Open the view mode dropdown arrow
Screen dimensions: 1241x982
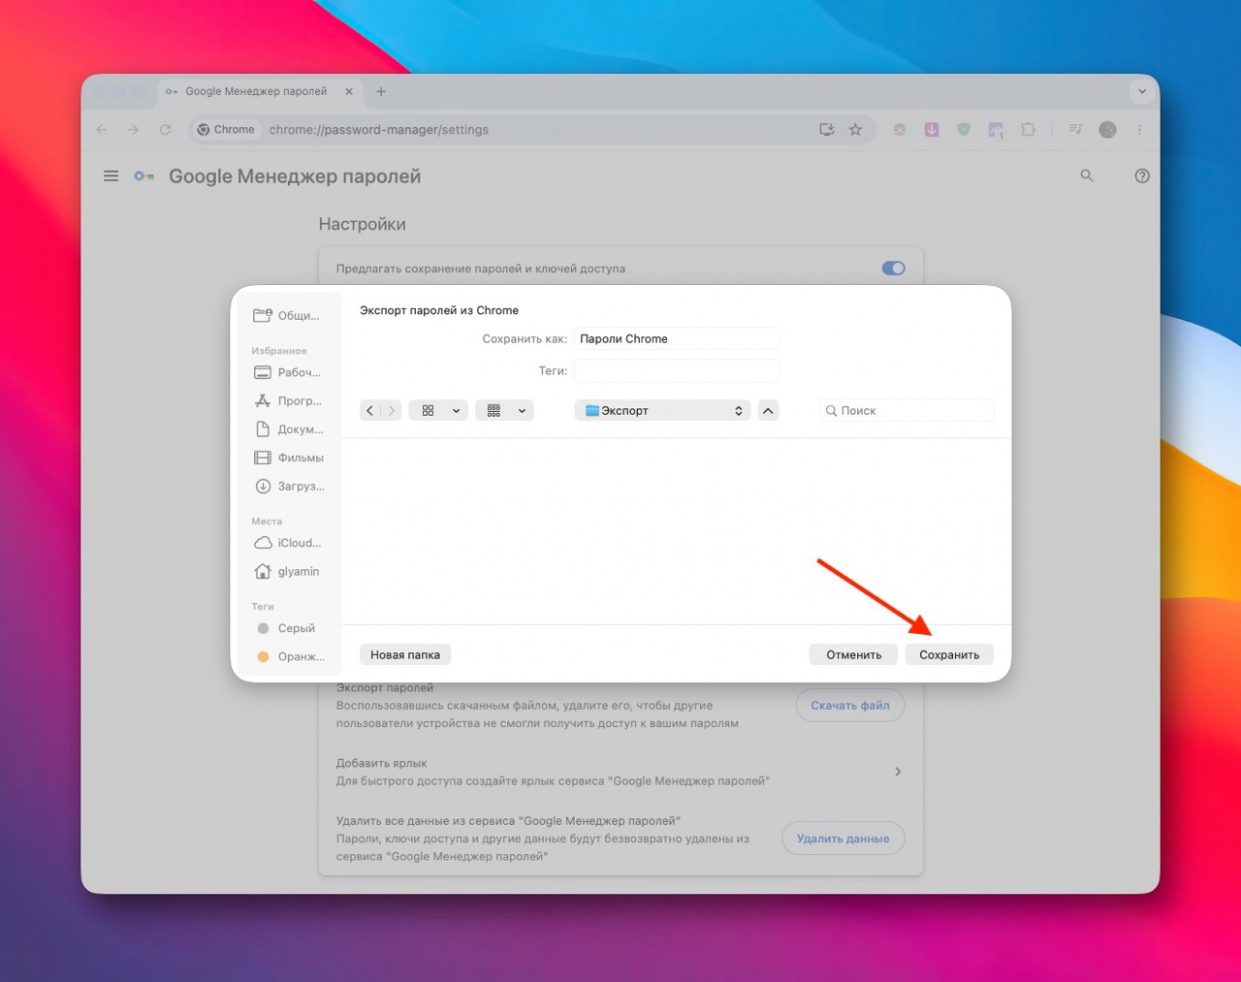pos(457,411)
